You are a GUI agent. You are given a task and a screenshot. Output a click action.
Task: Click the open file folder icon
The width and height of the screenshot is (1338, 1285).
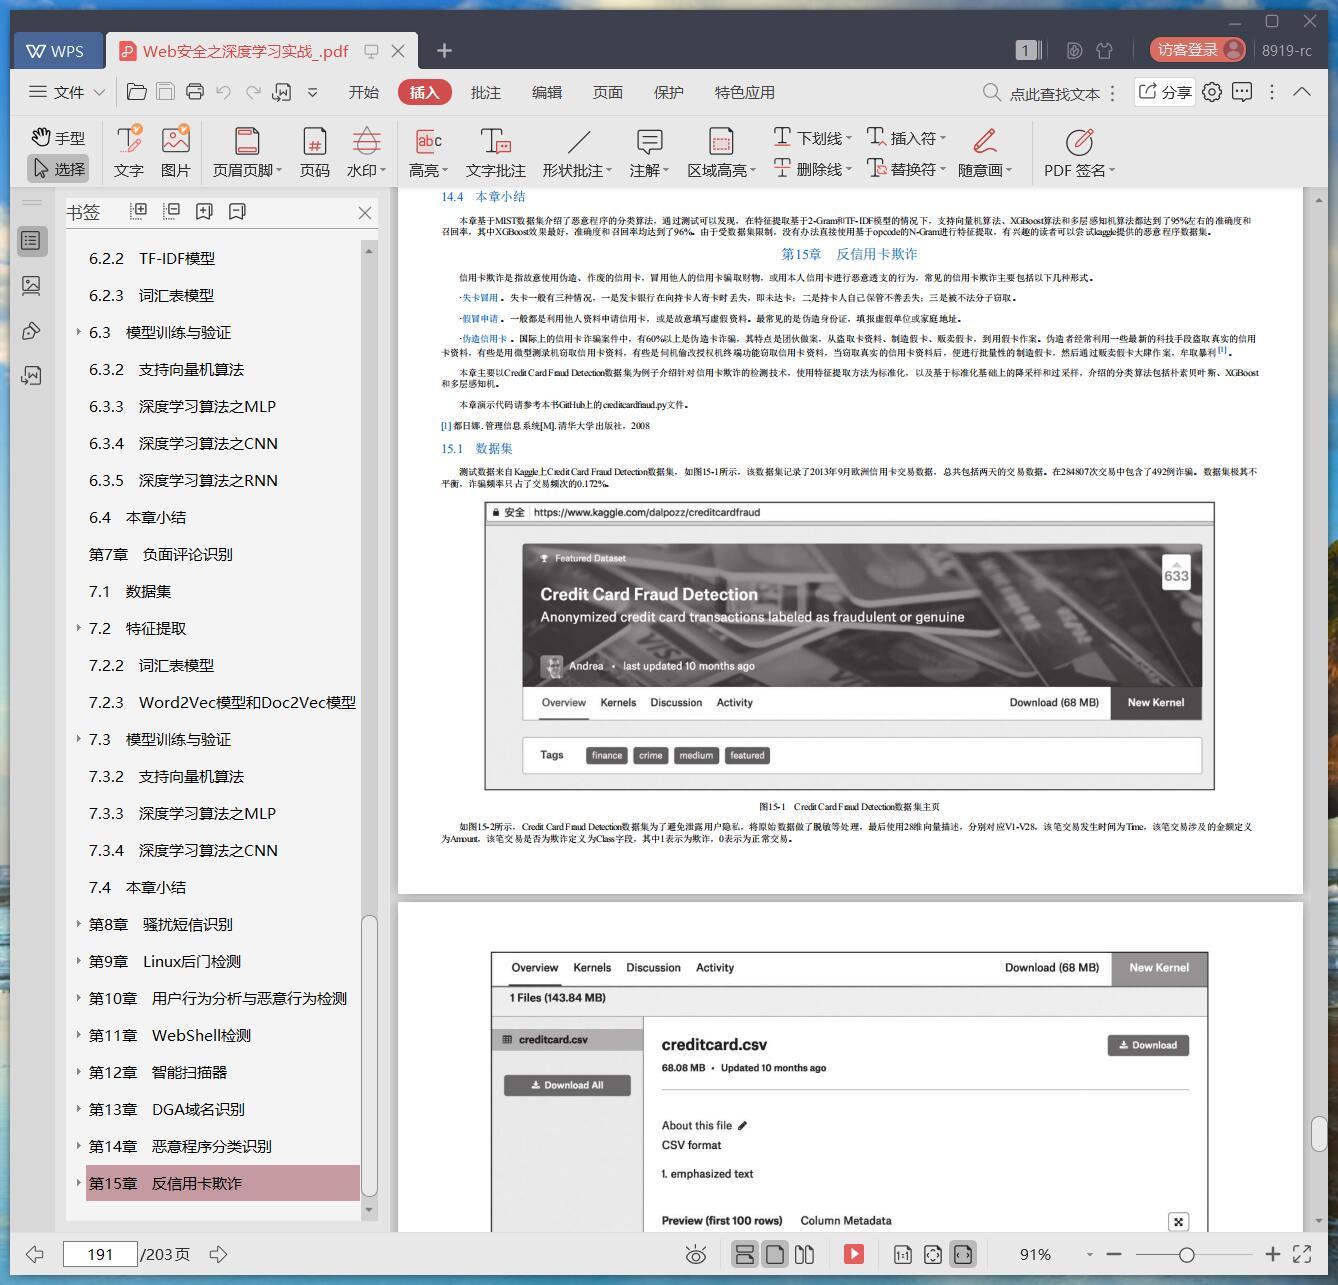[137, 92]
